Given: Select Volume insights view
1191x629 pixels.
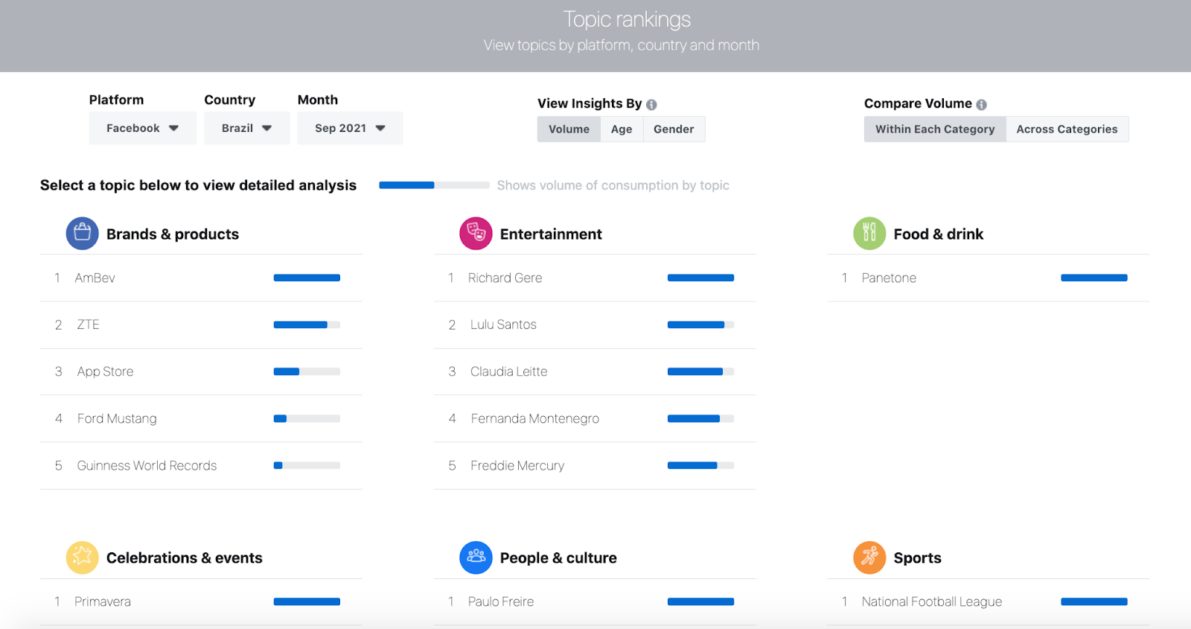Looking at the screenshot, I should click(568, 129).
